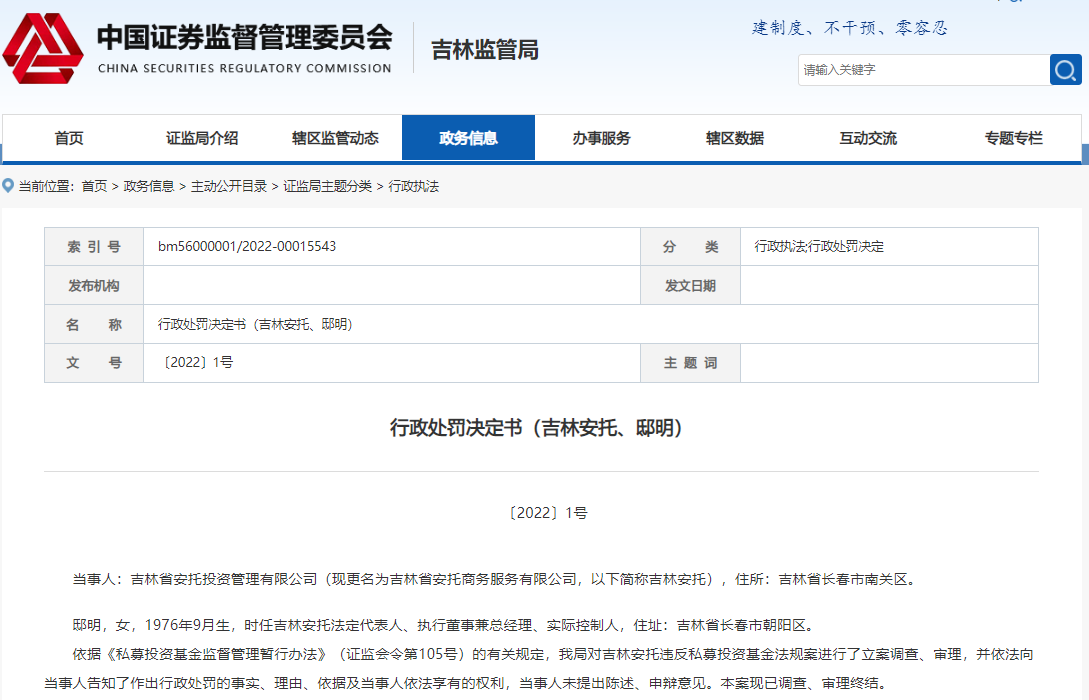Click the 行政执法 breadcrumb link
1089x700 pixels.
coord(414,187)
